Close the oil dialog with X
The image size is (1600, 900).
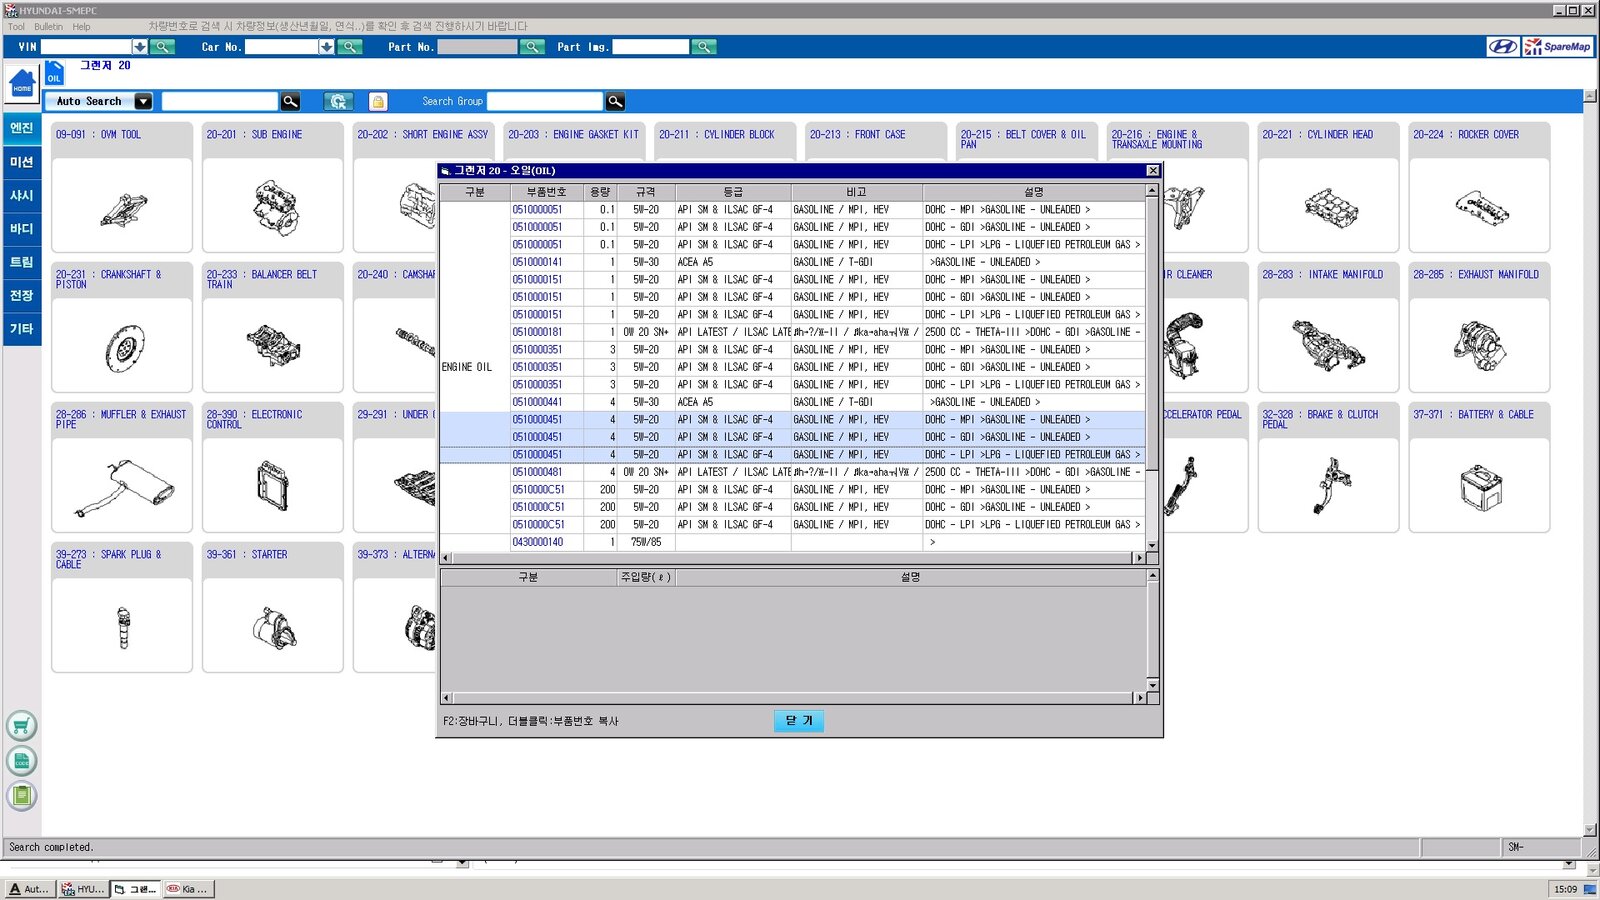(x=1152, y=171)
